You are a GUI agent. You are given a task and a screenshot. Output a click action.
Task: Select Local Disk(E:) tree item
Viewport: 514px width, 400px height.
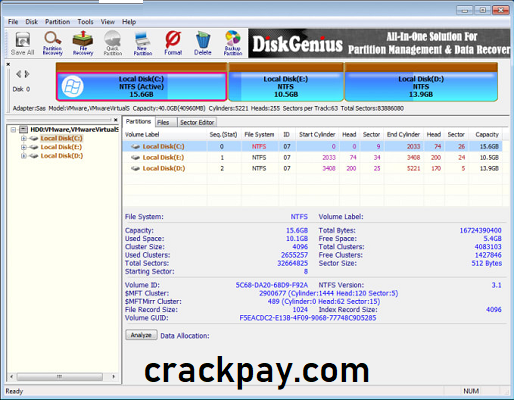pos(61,147)
